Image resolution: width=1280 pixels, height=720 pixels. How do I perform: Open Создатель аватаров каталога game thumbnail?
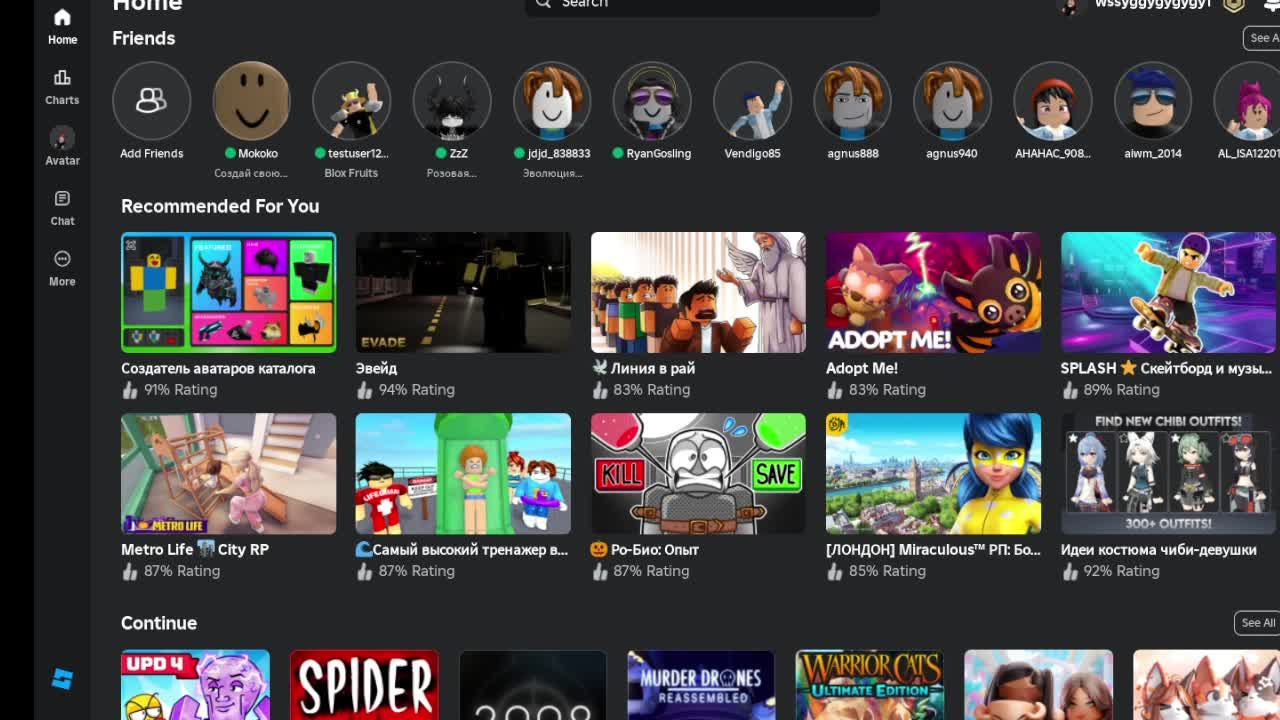point(228,292)
